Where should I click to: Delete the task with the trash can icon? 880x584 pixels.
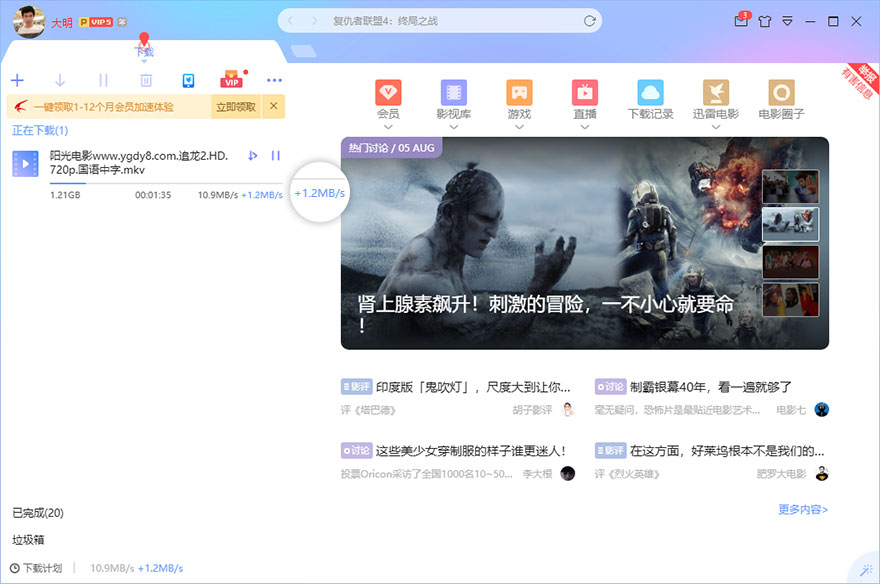point(146,80)
